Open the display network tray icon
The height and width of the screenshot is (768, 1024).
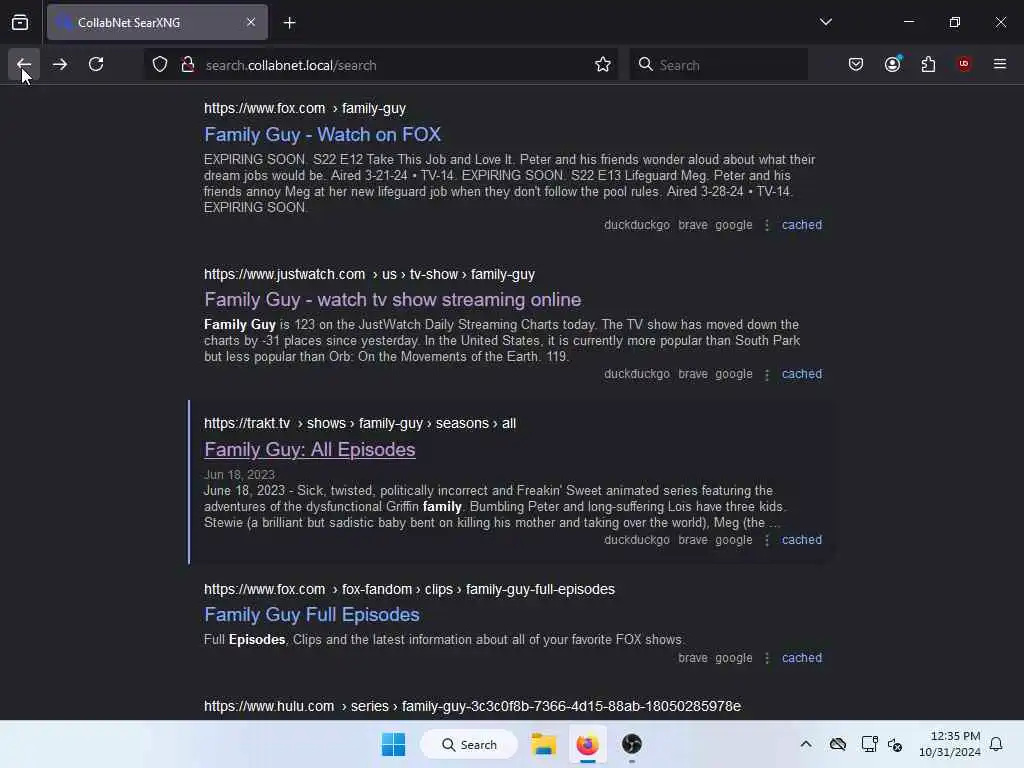[x=869, y=744]
